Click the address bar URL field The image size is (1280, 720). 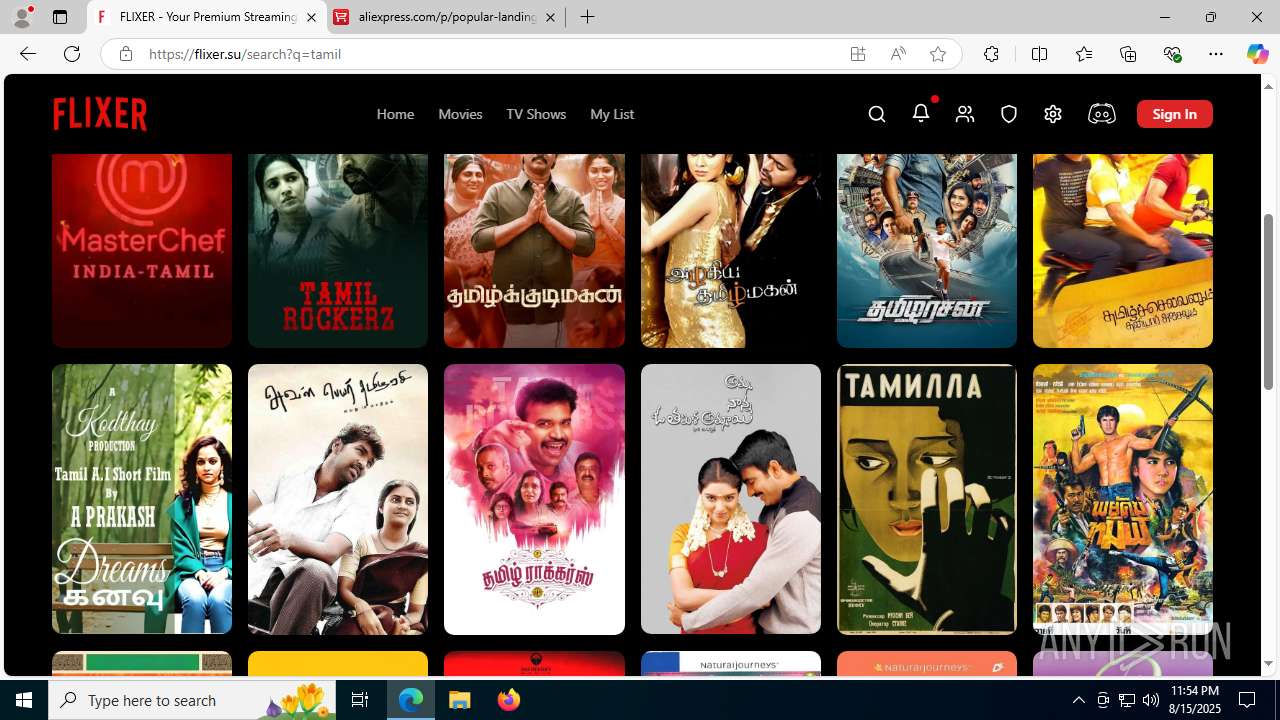(490, 54)
